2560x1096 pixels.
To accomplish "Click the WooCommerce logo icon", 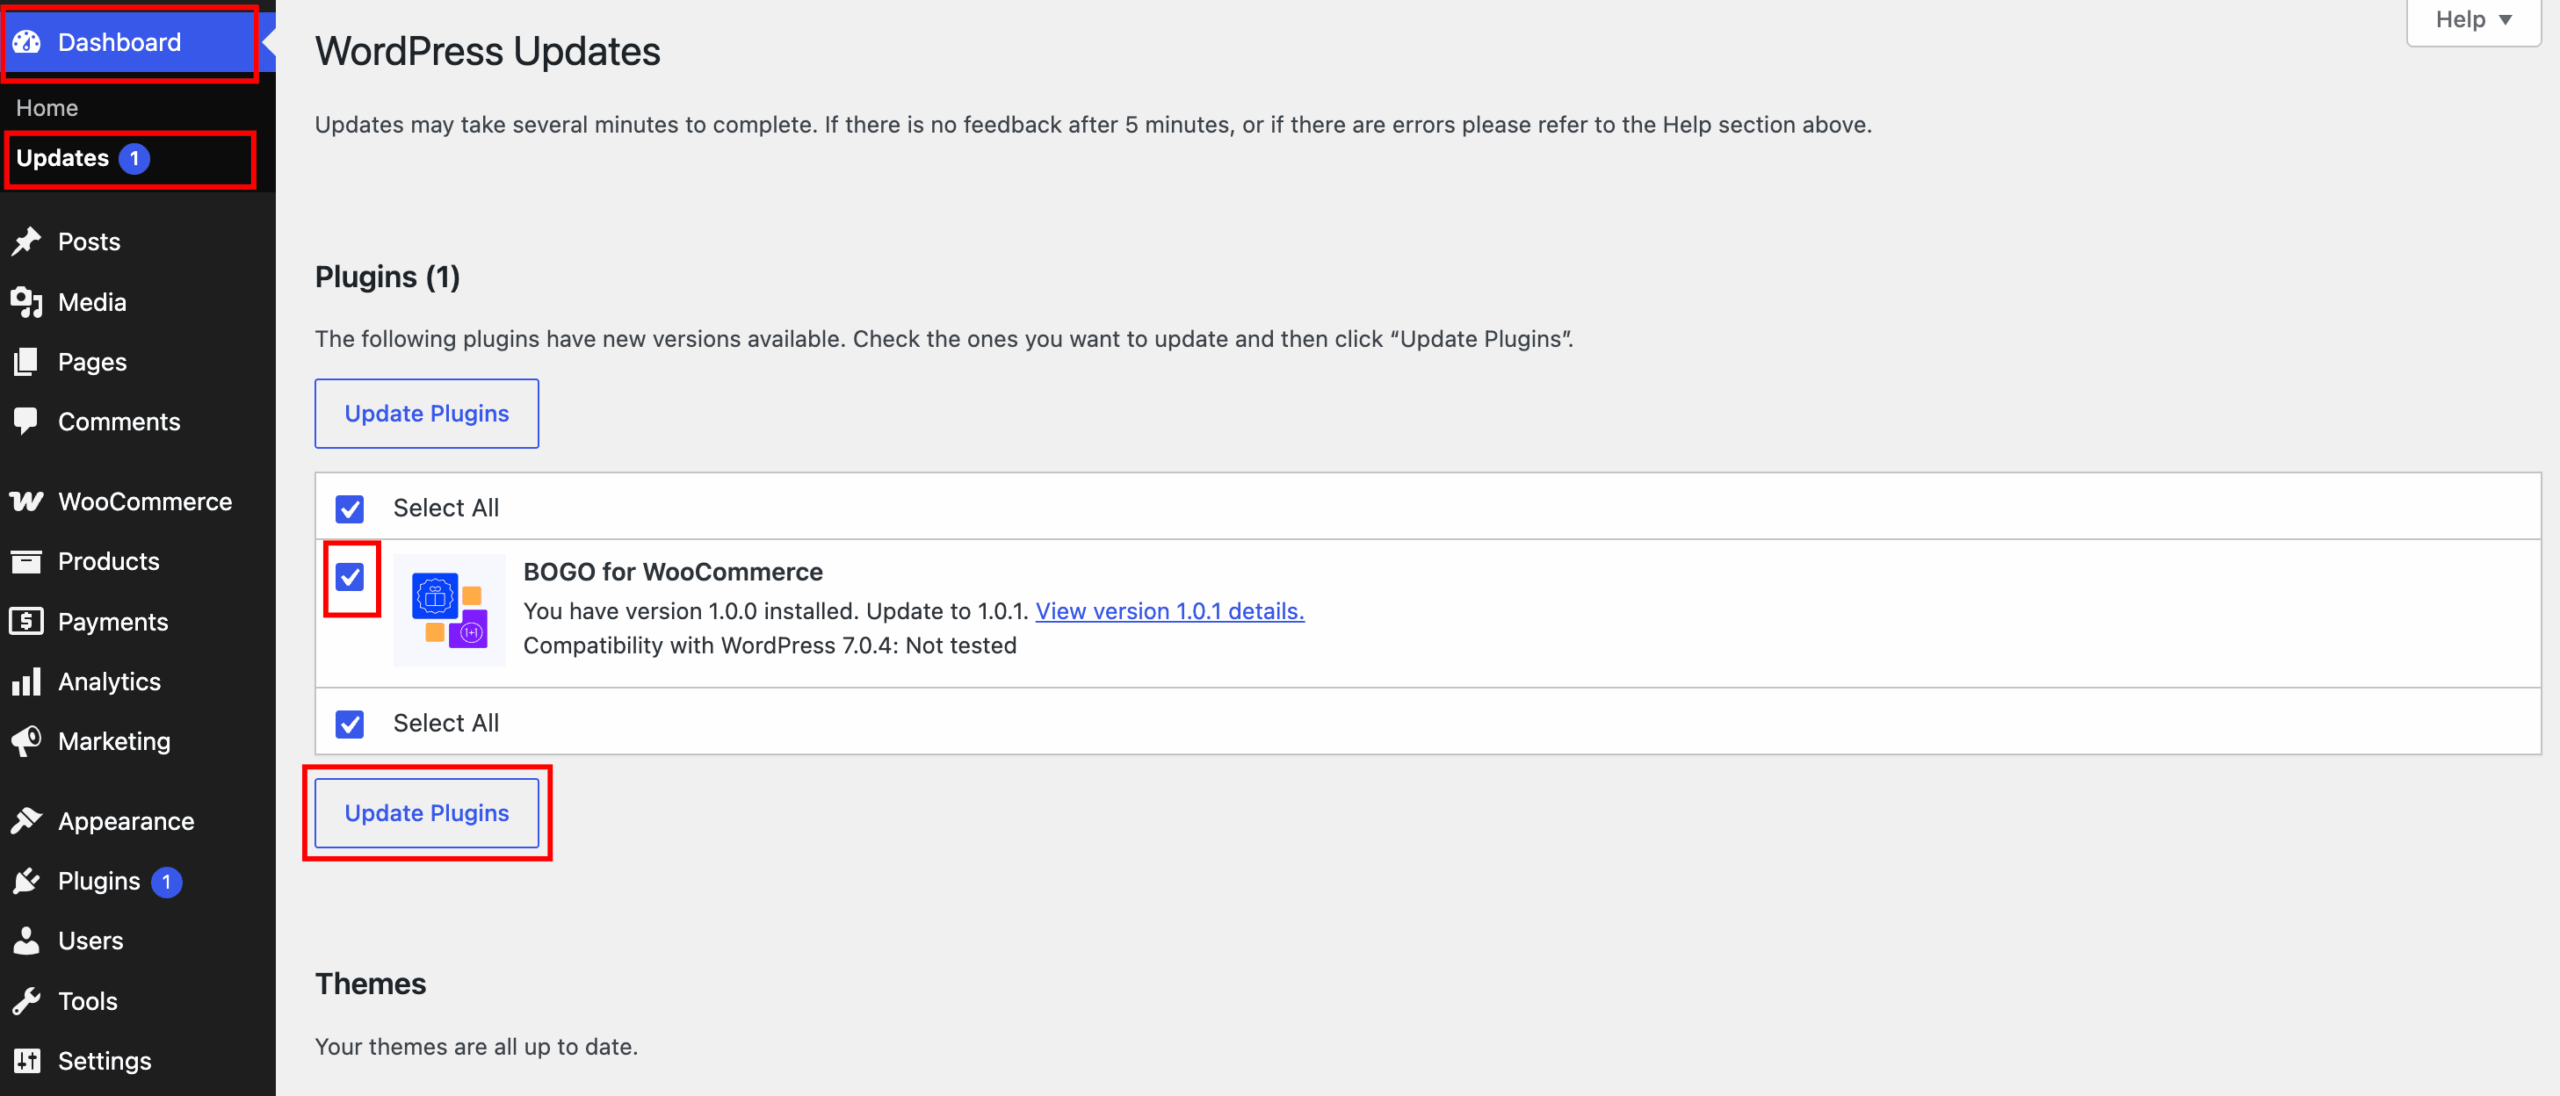I will 26,501.
